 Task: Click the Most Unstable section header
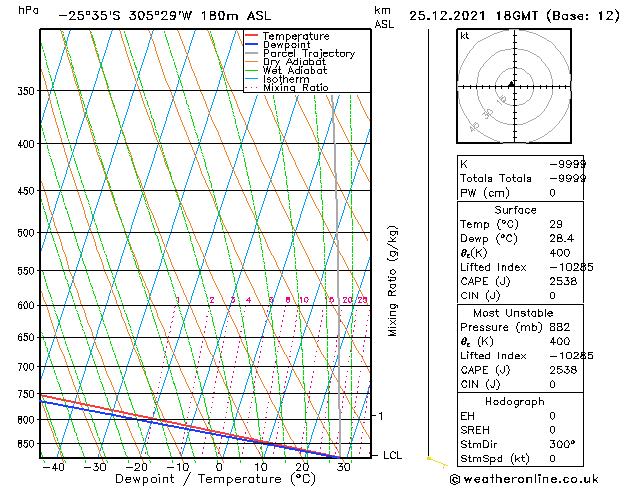513,313
